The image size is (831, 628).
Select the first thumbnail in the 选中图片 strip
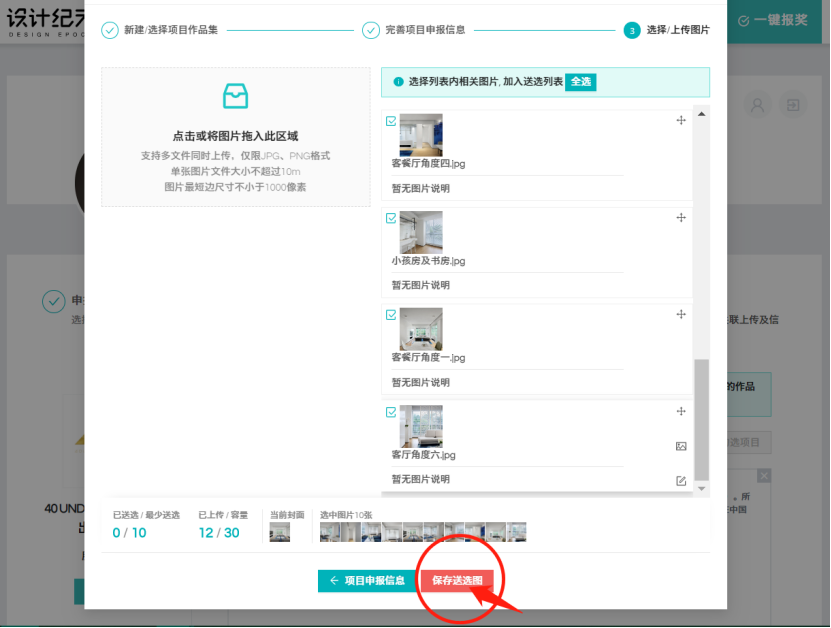[x=327, y=531]
